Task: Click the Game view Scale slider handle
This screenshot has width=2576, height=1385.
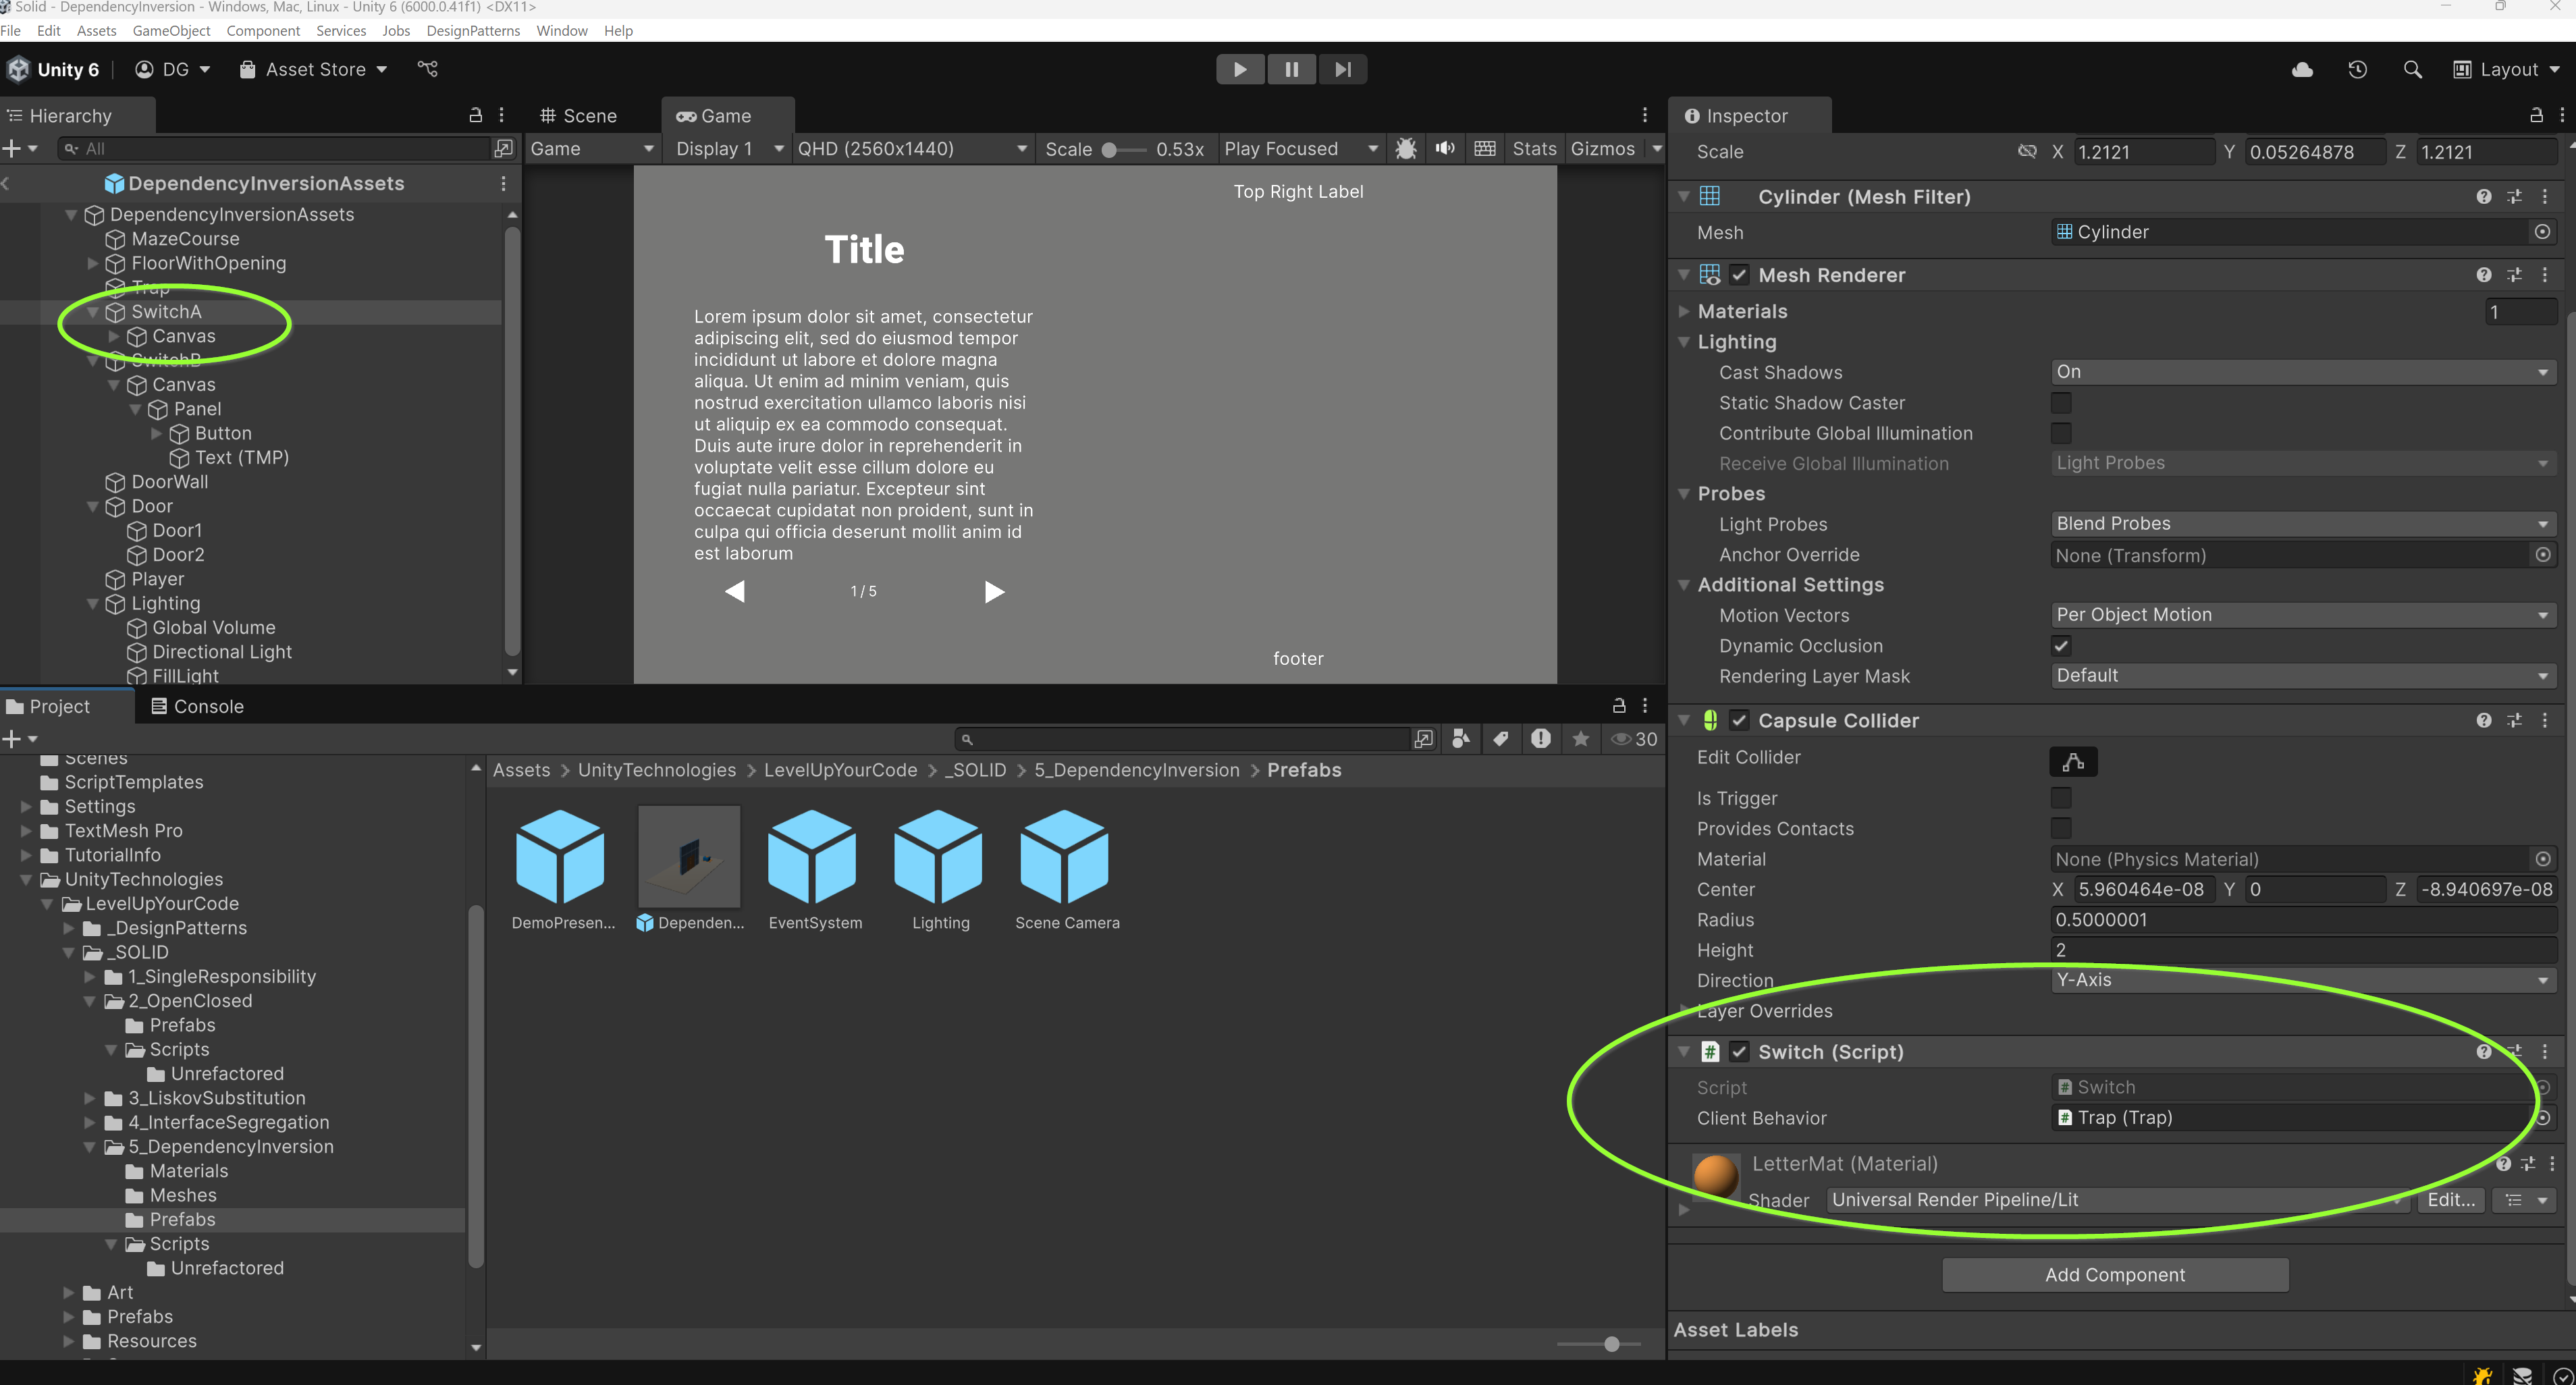Action: (x=1109, y=150)
